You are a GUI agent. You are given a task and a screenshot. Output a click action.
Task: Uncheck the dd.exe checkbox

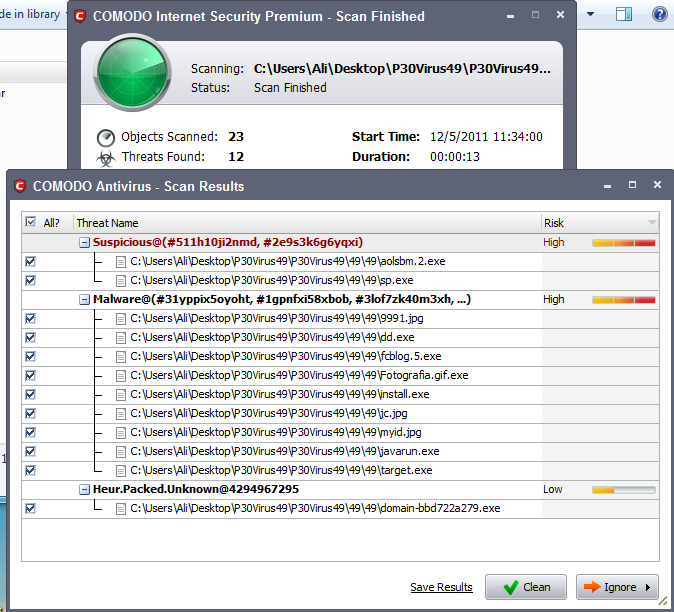tap(30, 337)
